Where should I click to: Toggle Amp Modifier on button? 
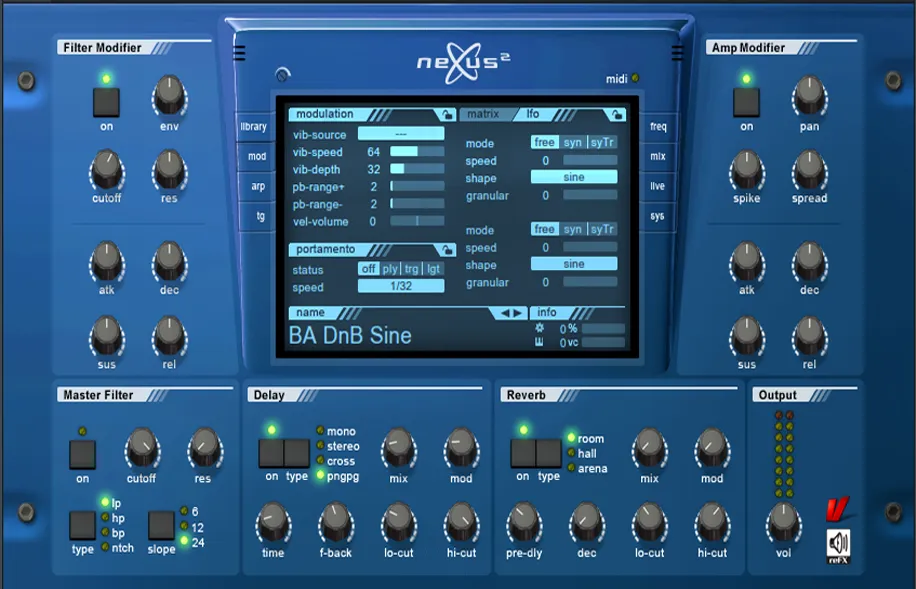tap(747, 102)
